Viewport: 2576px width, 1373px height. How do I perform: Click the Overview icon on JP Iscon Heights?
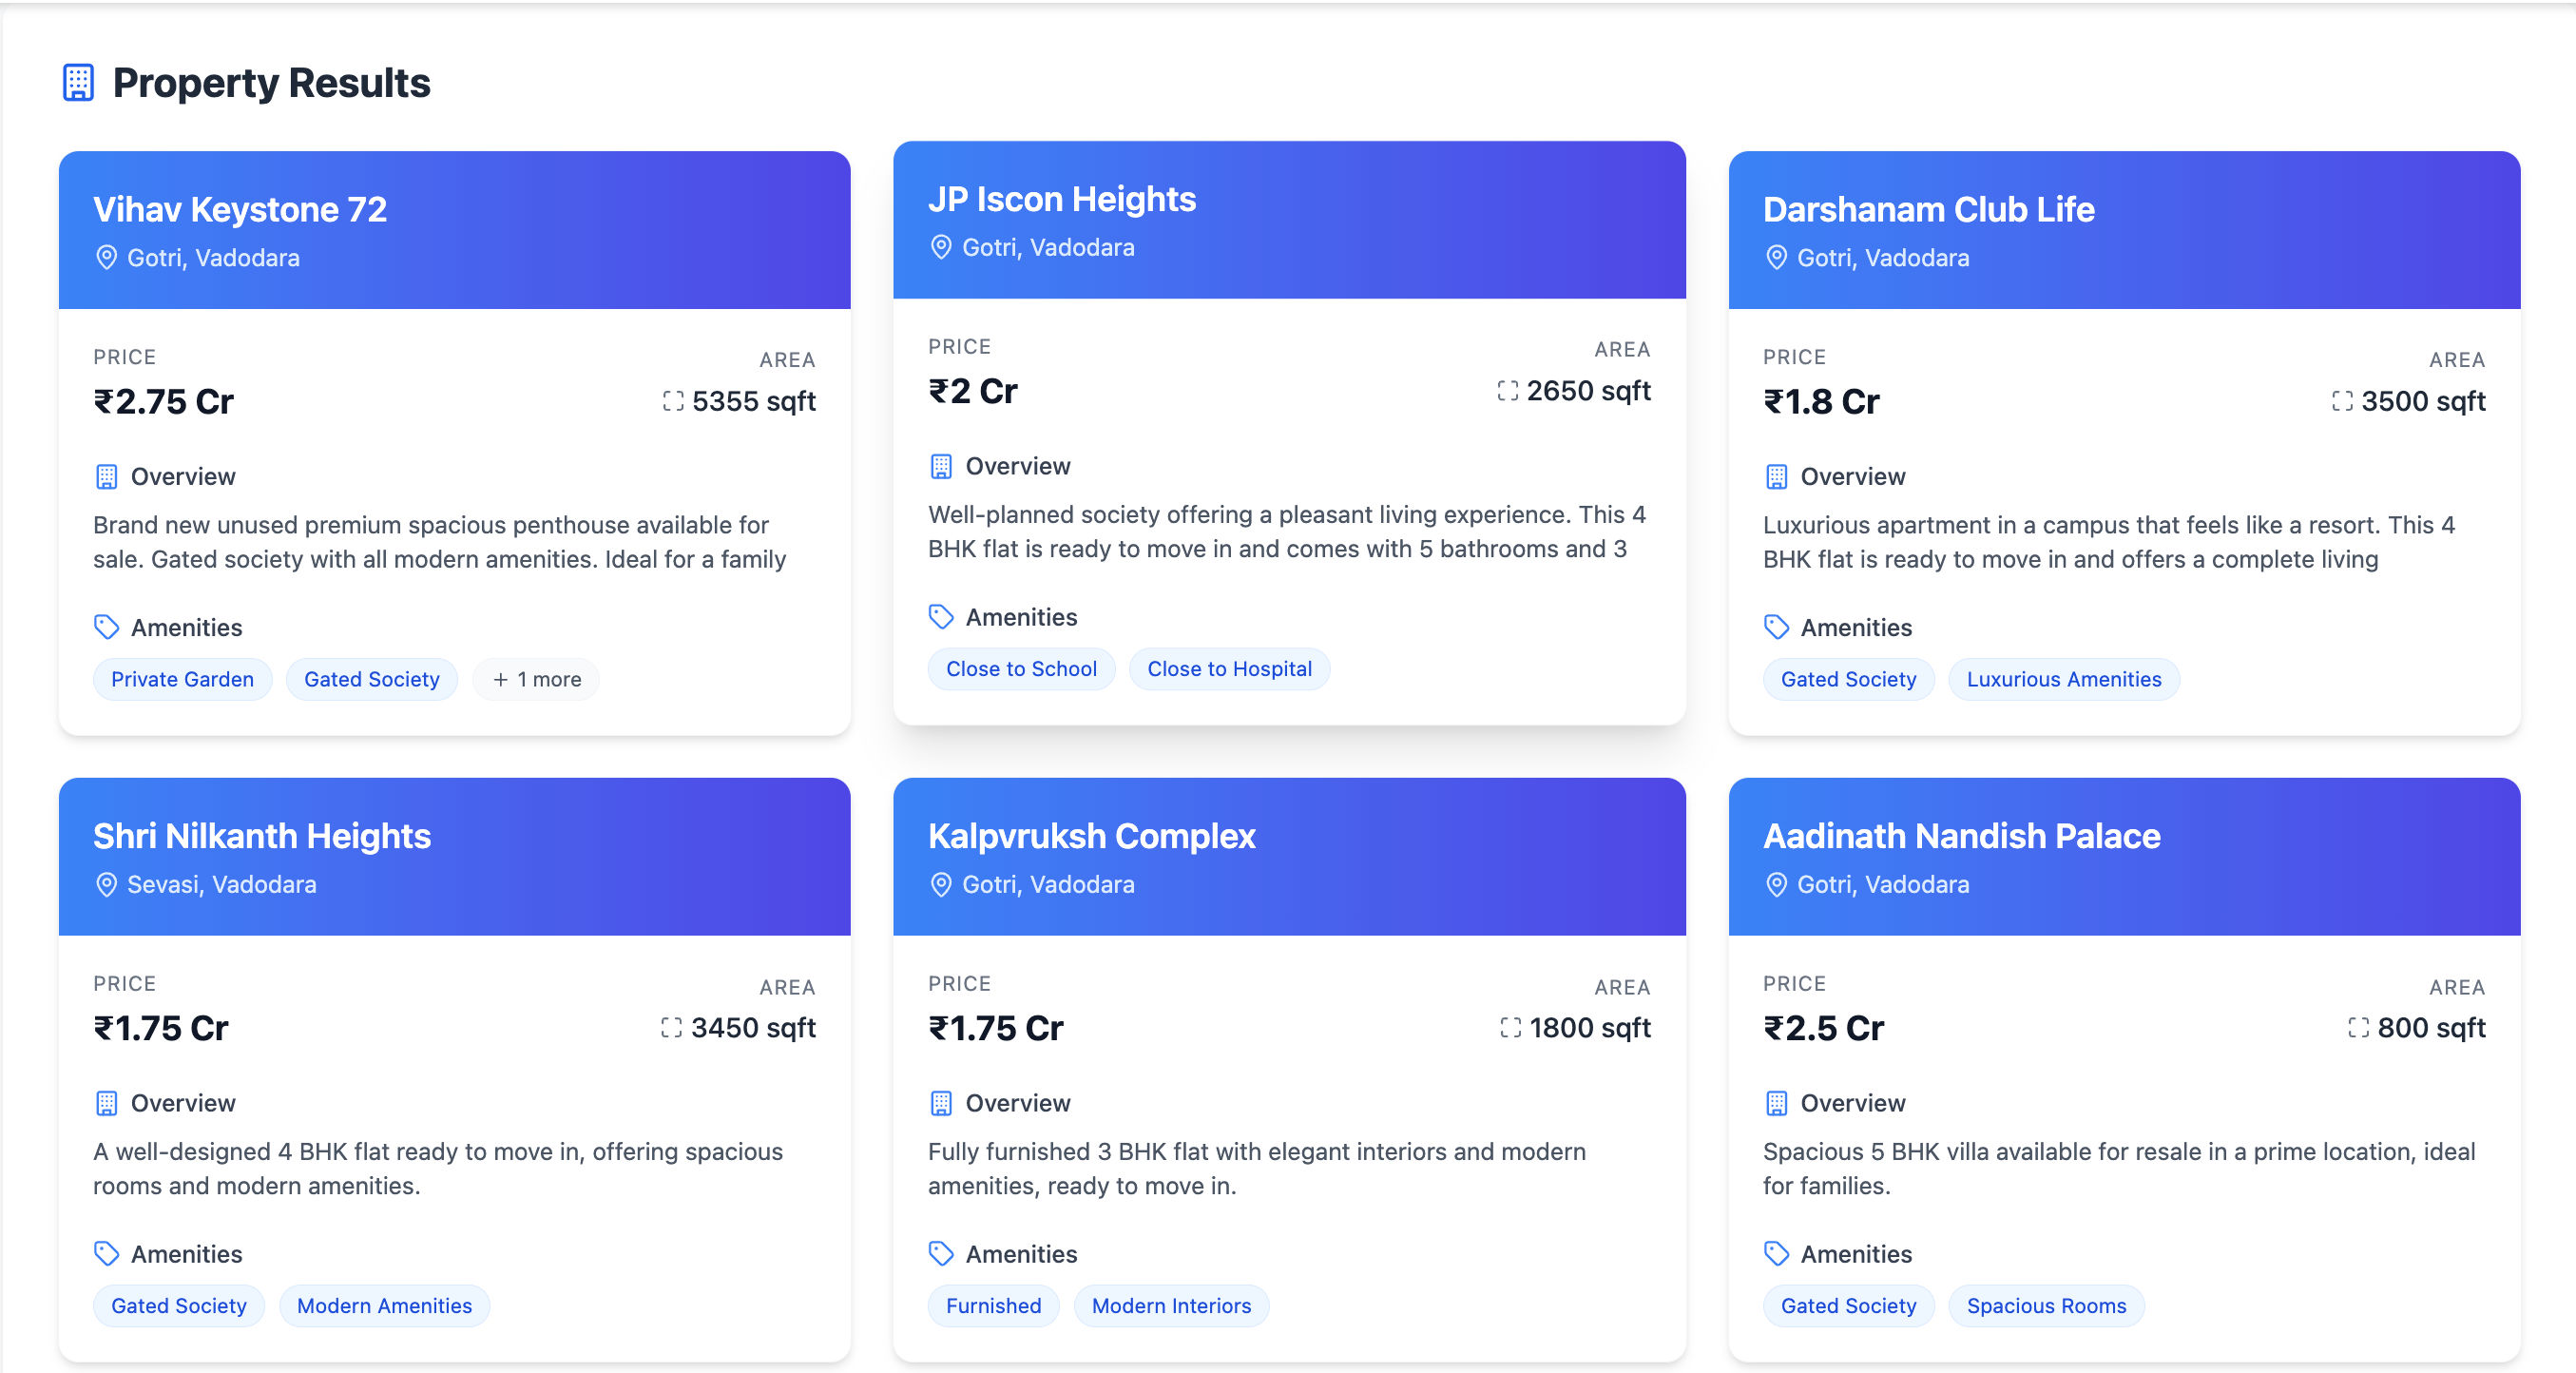click(941, 465)
